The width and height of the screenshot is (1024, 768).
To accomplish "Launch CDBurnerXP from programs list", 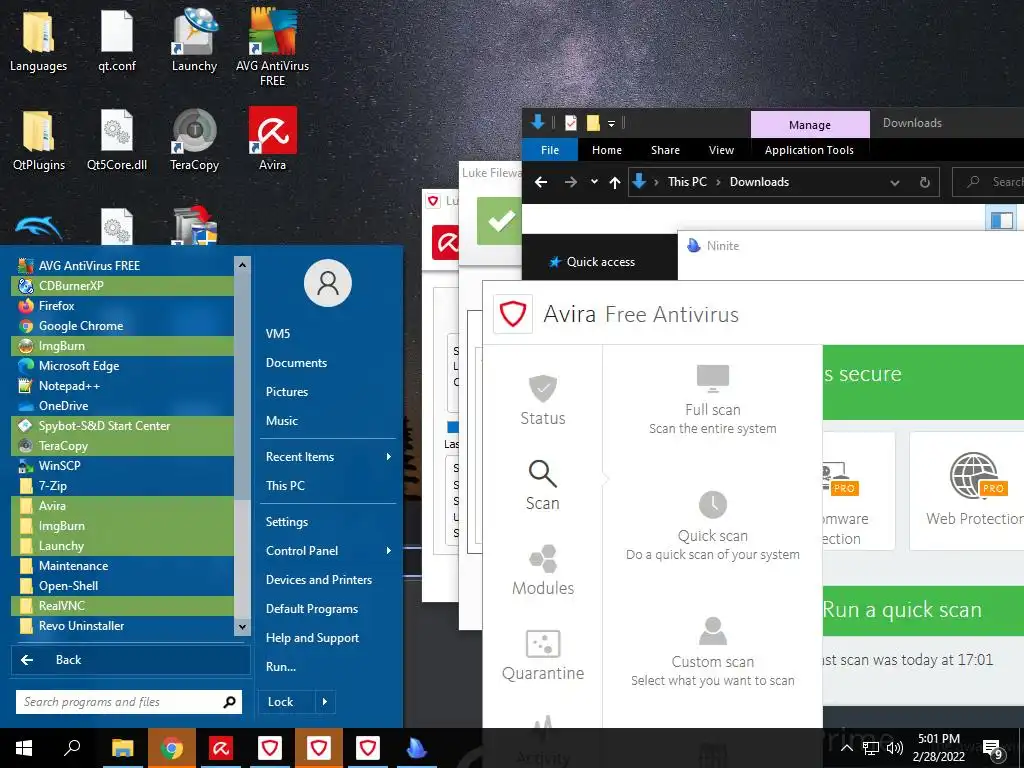I will point(122,285).
